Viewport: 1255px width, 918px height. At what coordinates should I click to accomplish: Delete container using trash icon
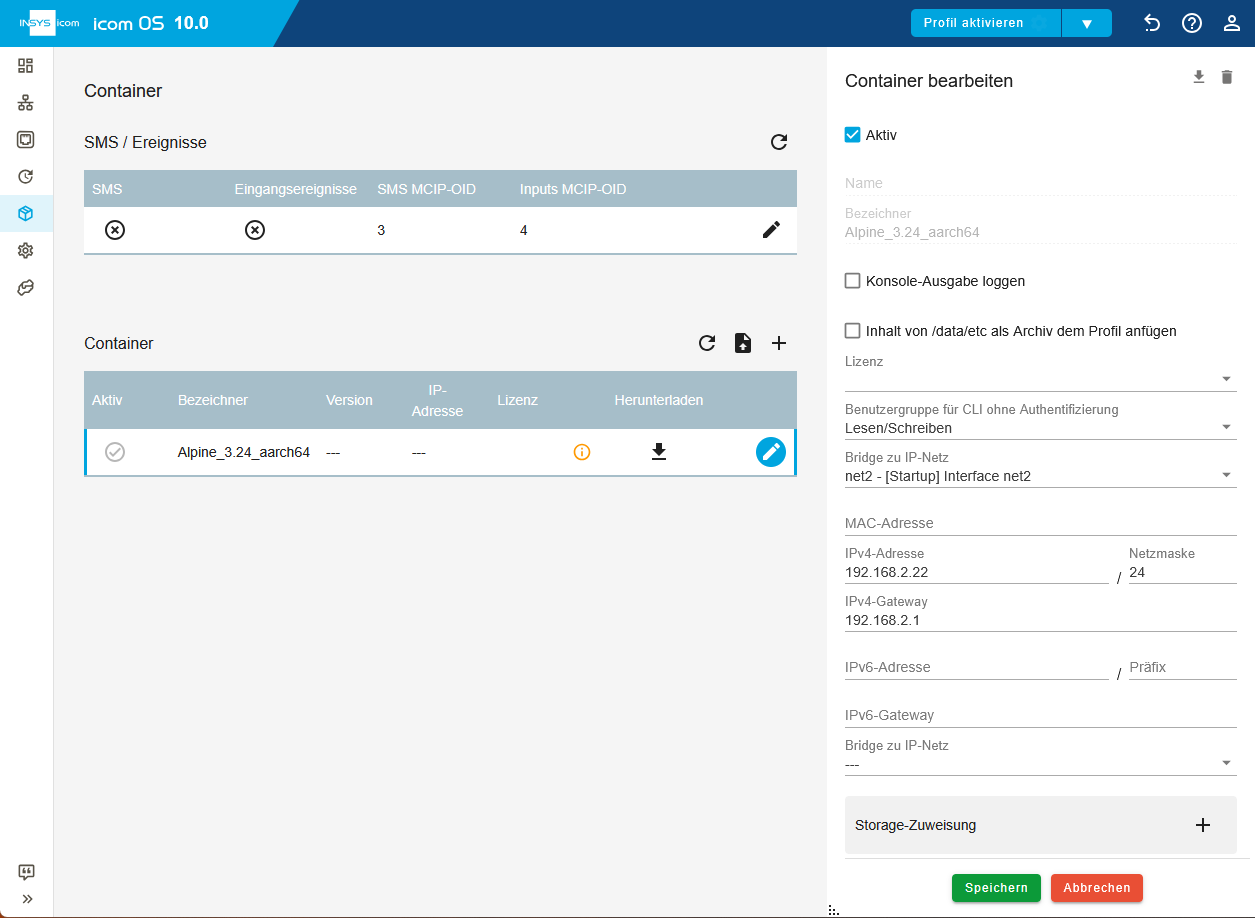point(1227,77)
